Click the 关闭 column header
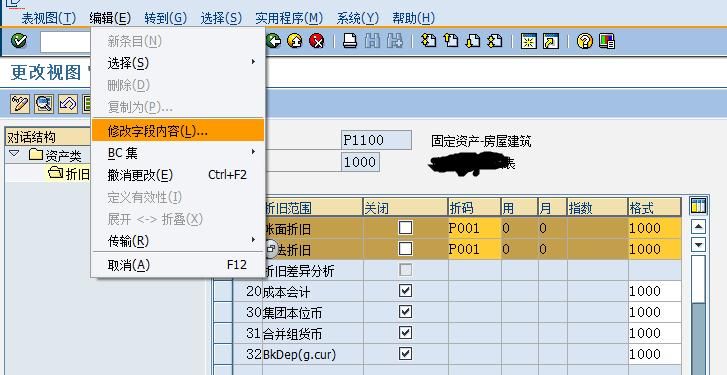The width and height of the screenshot is (727, 375). (x=406, y=208)
